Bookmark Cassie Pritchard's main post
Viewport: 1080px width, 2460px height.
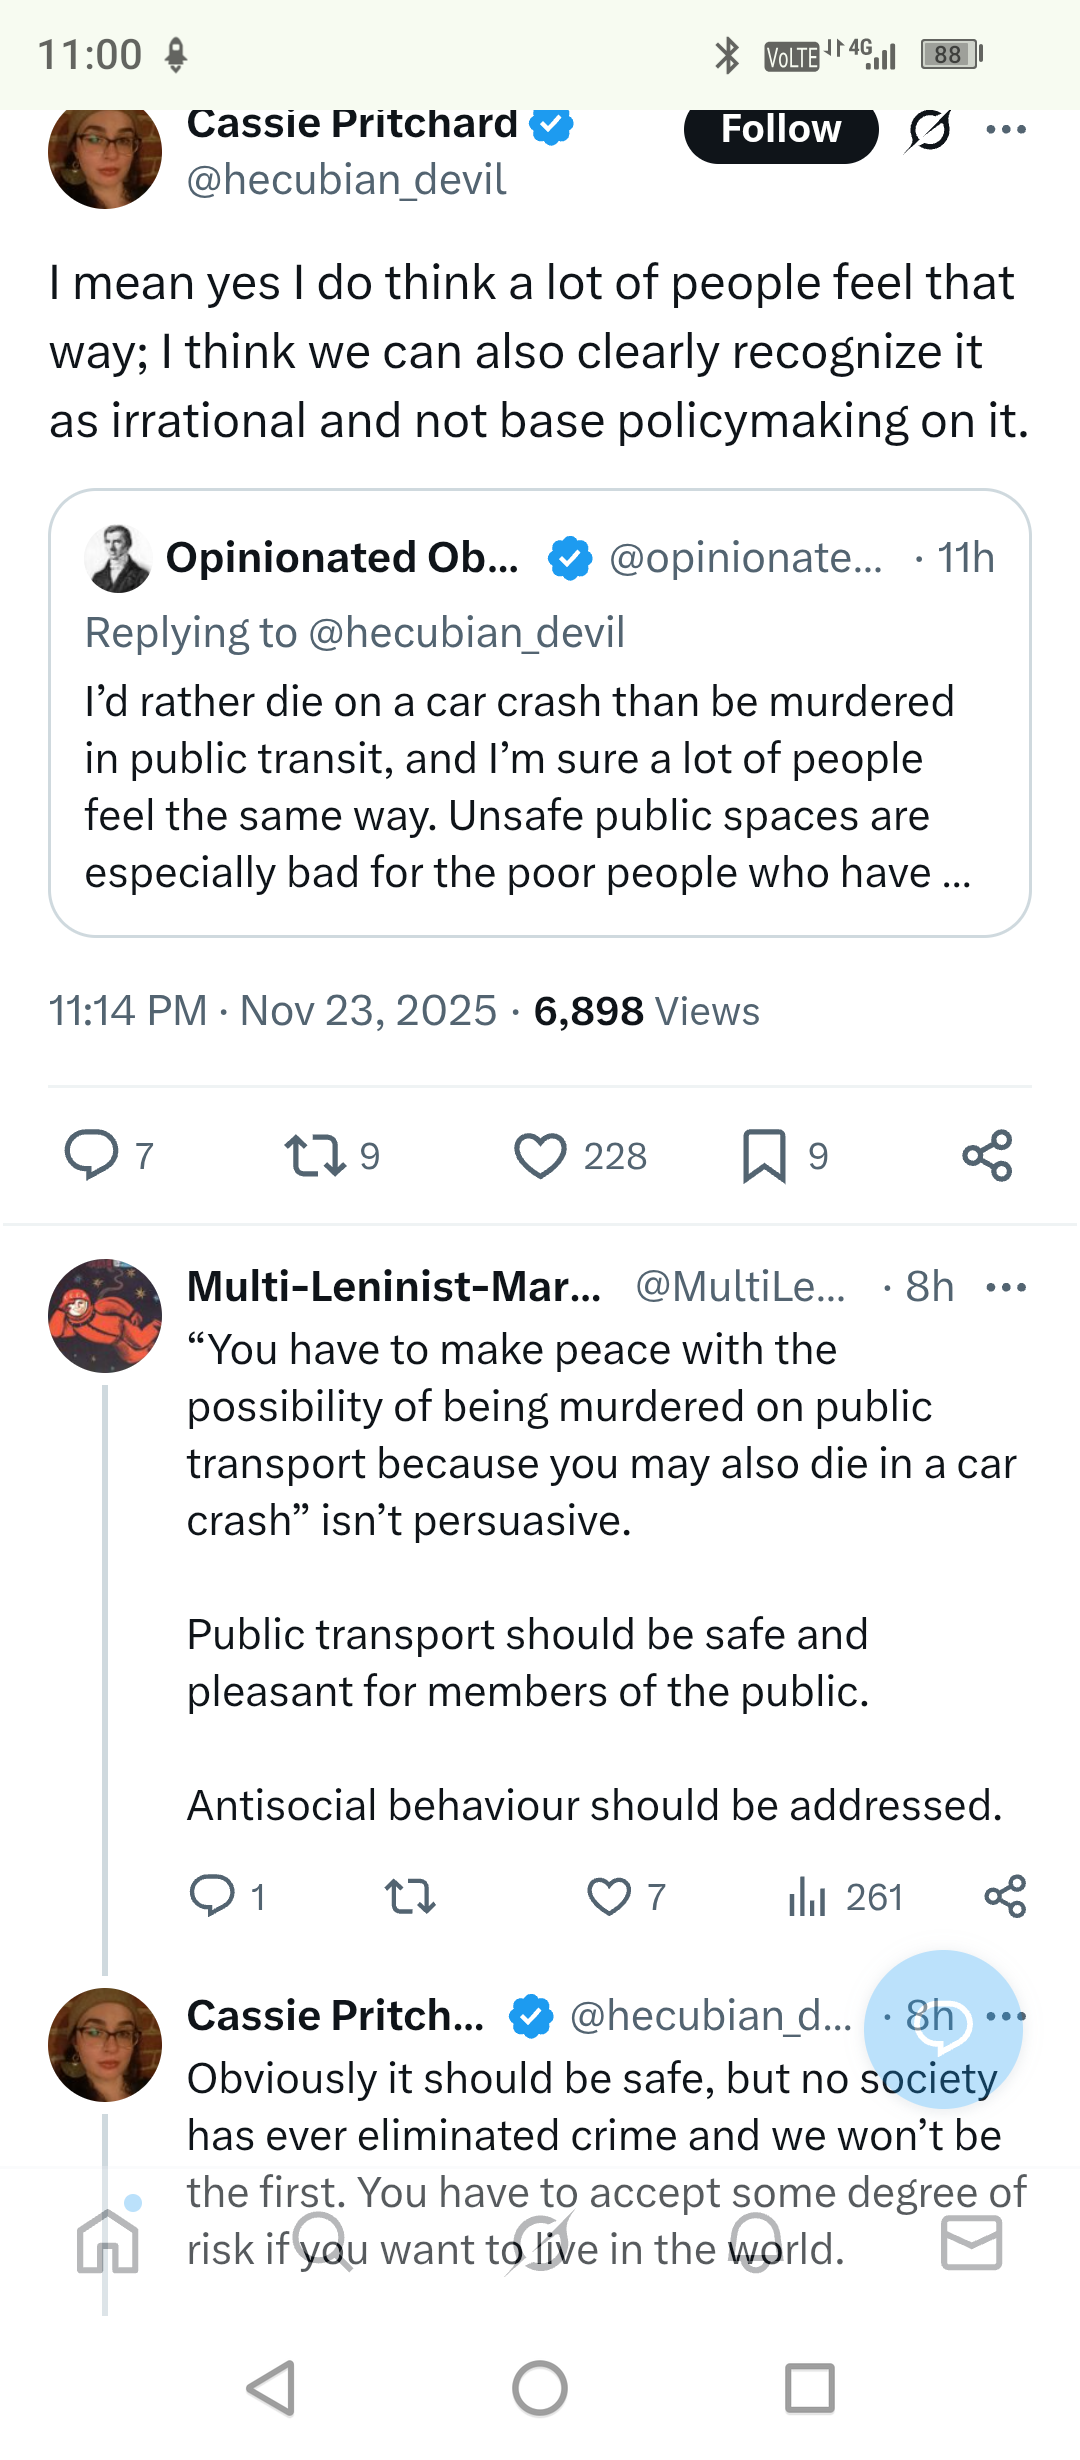tap(764, 1156)
